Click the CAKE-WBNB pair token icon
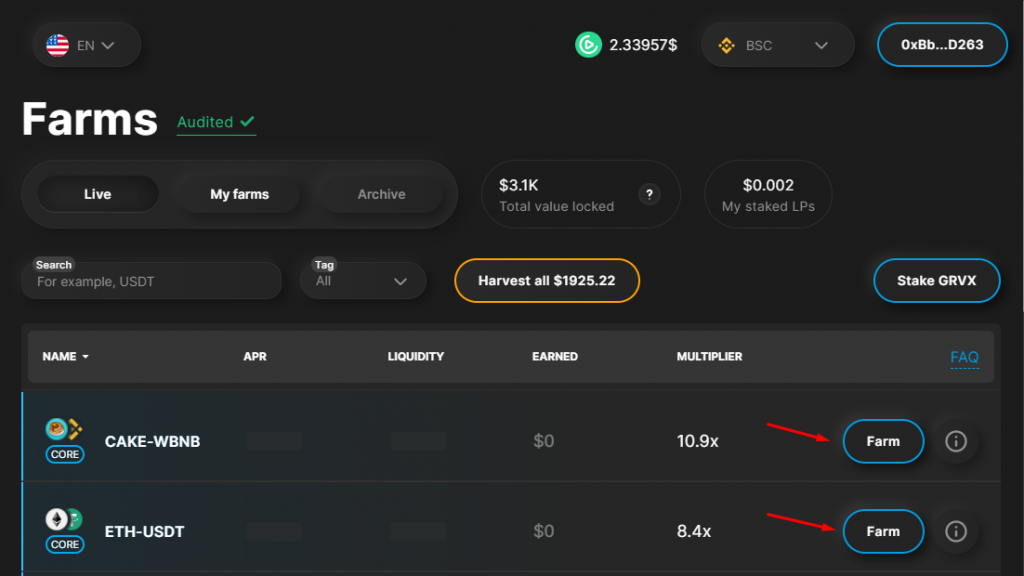The height and width of the screenshot is (576, 1024). coord(64,430)
